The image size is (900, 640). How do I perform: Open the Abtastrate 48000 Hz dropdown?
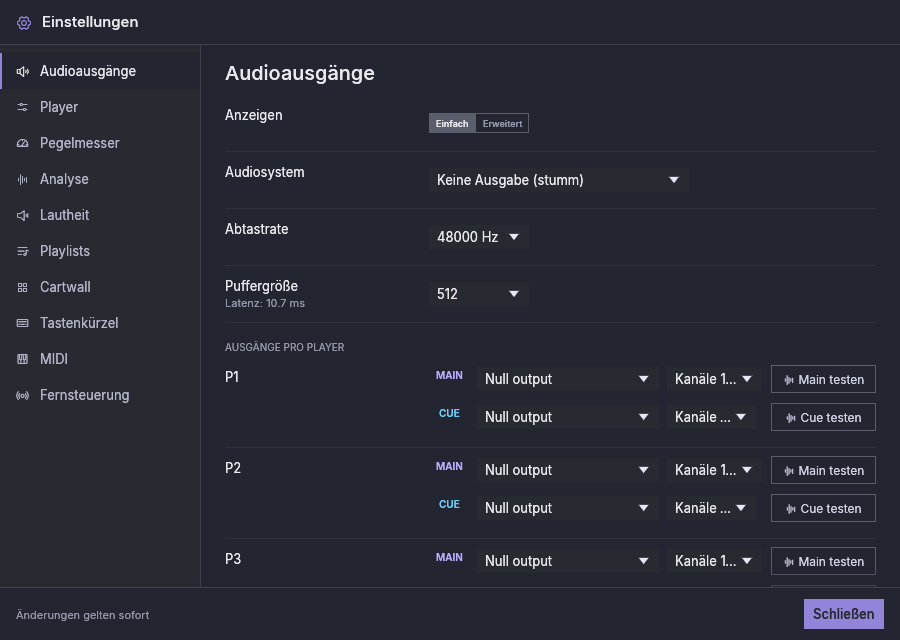(x=478, y=236)
